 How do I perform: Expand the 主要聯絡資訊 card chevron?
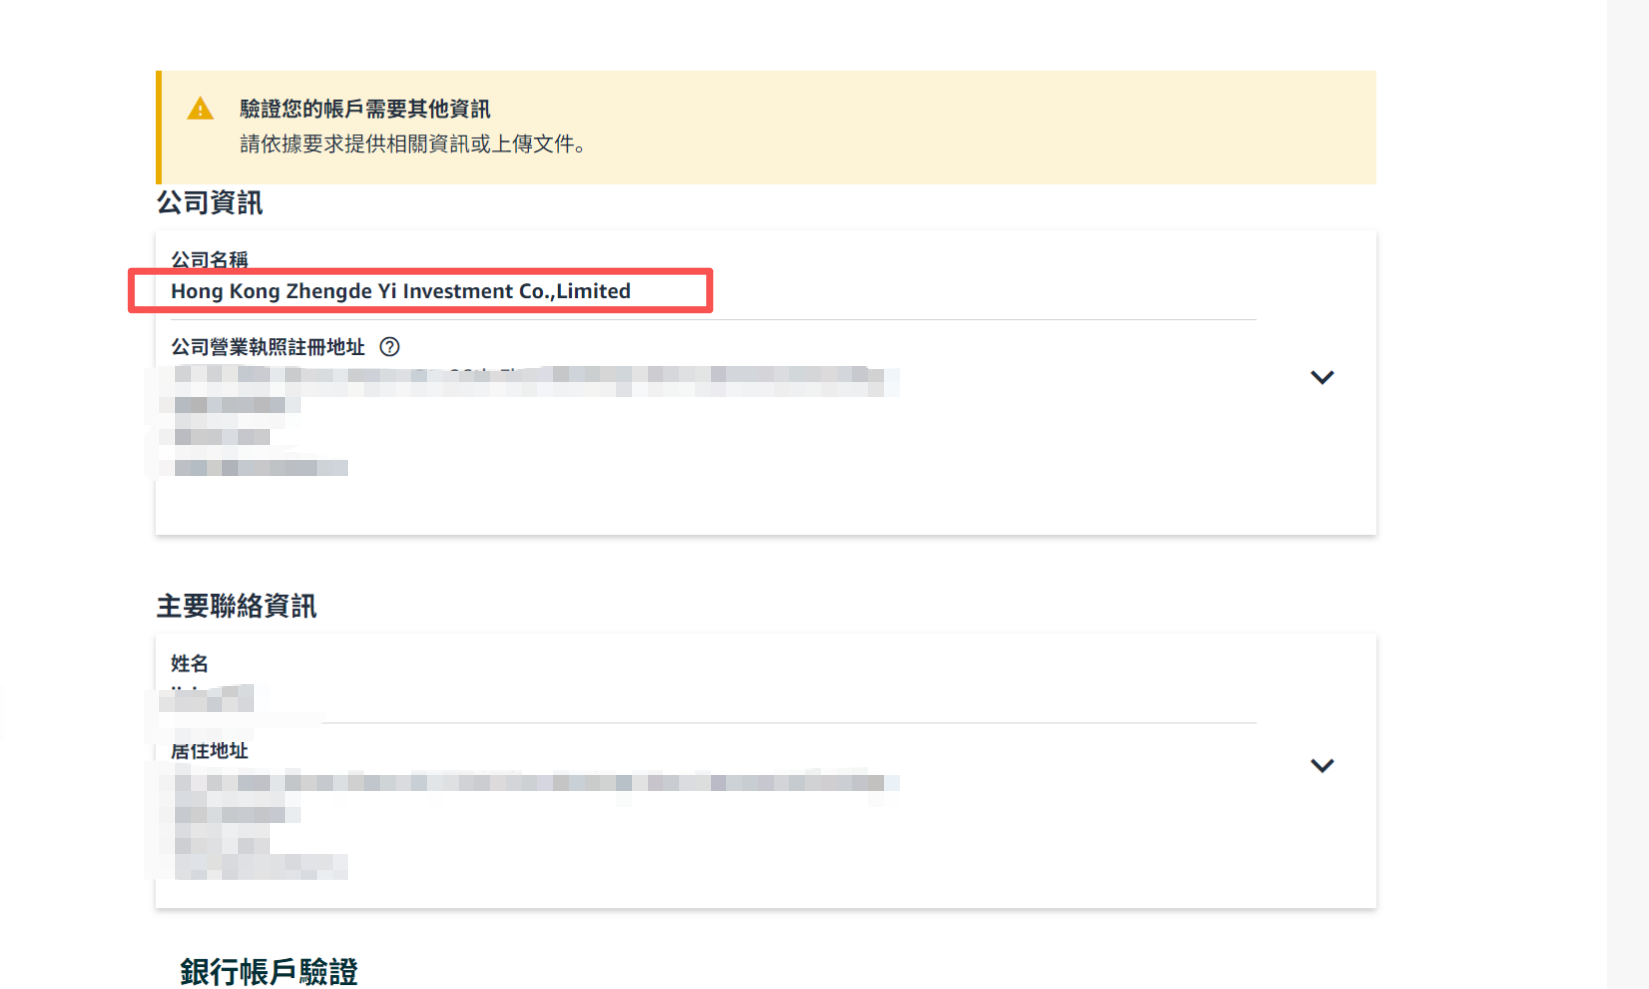tap(1322, 765)
